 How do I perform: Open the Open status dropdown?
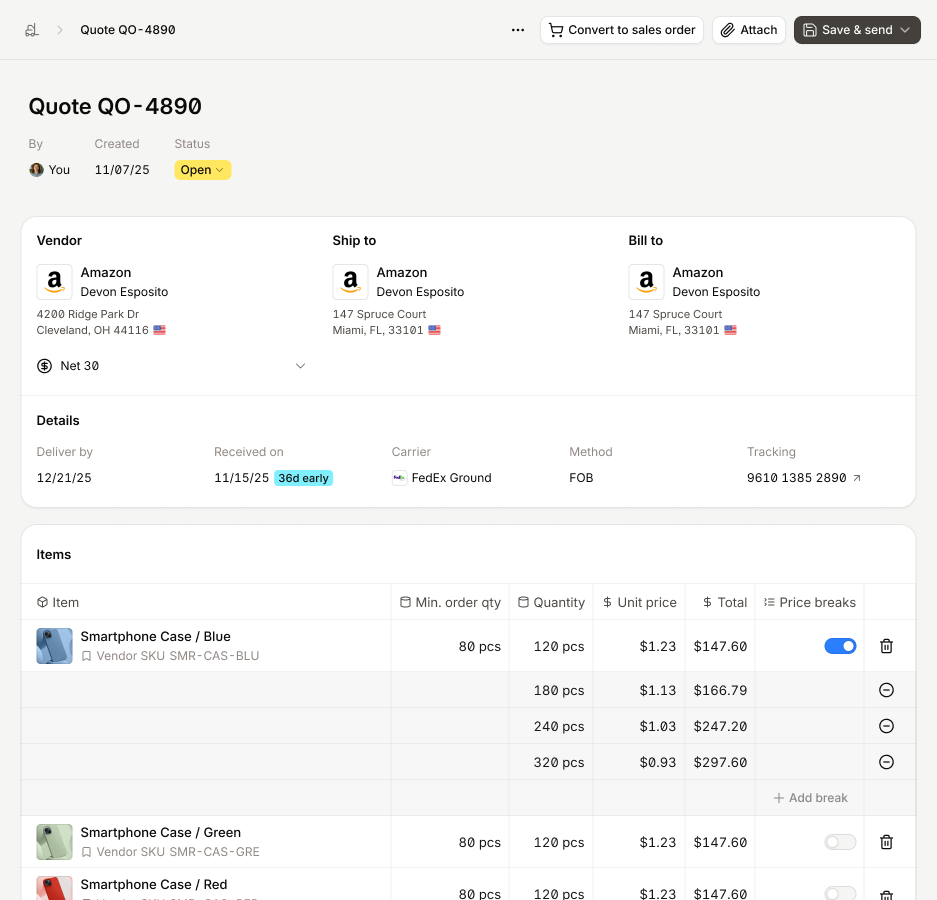[203, 170]
